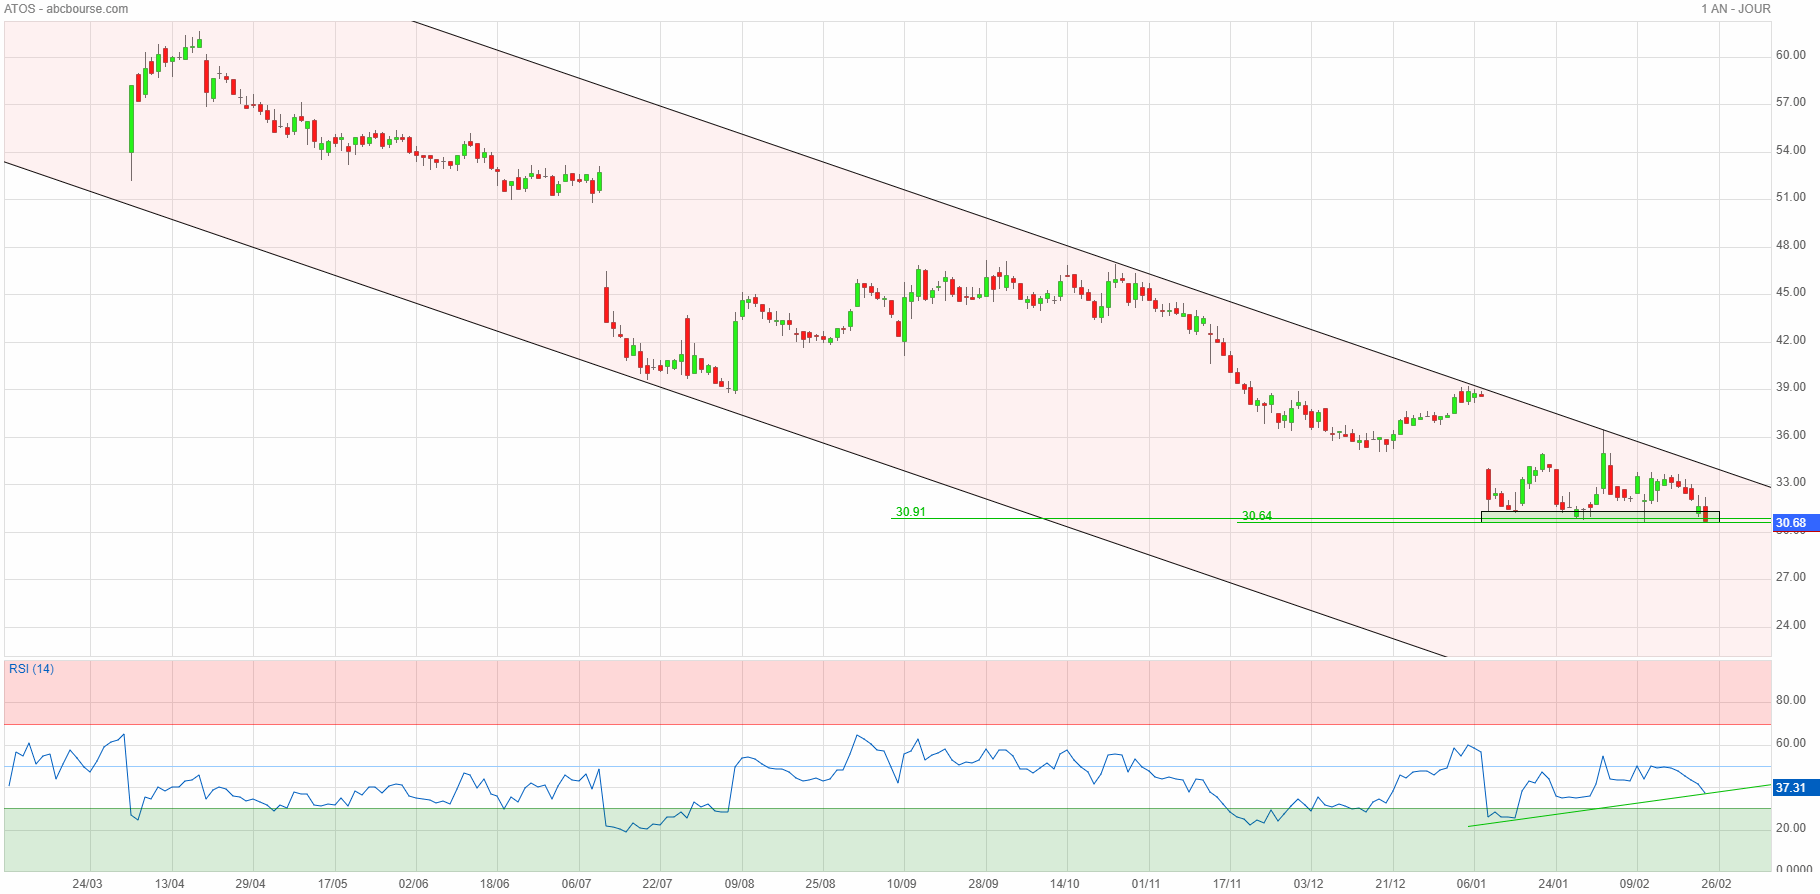This screenshot has width=1820, height=894.
Task: Click the 28/09 date axis label
Action: click(983, 884)
